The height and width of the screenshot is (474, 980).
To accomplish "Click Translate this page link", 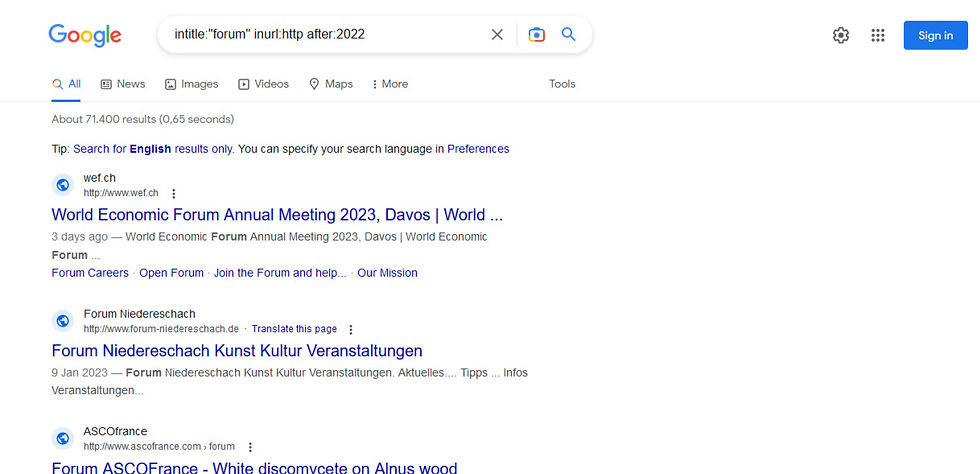I will coord(294,329).
